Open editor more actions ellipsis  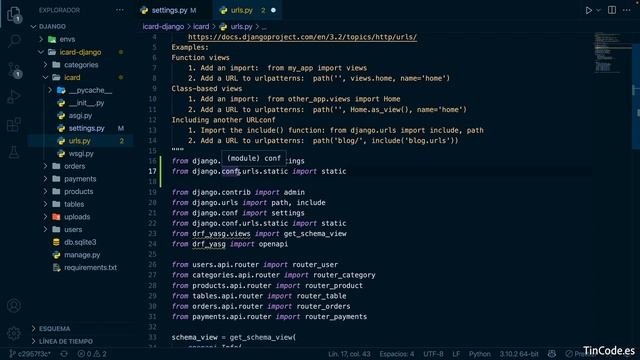pos(627,10)
